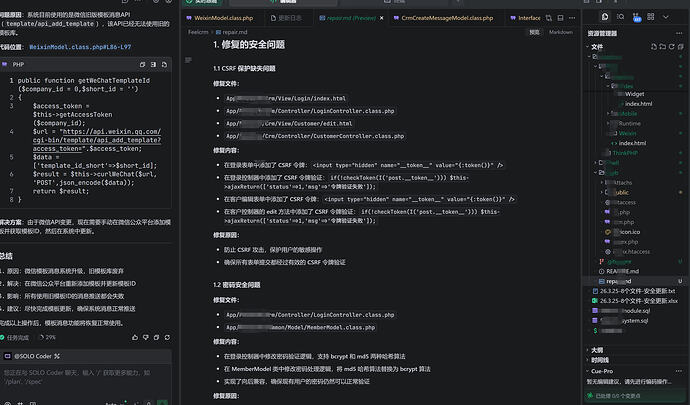Viewport: 690px width, 405px height.
Task: Open the Cue-Pro more options menu
Action: tap(679, 371)
